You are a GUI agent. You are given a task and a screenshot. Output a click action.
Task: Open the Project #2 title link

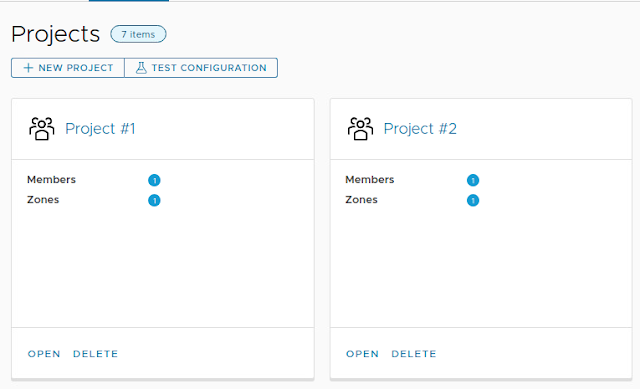click(x=420, y=129)
